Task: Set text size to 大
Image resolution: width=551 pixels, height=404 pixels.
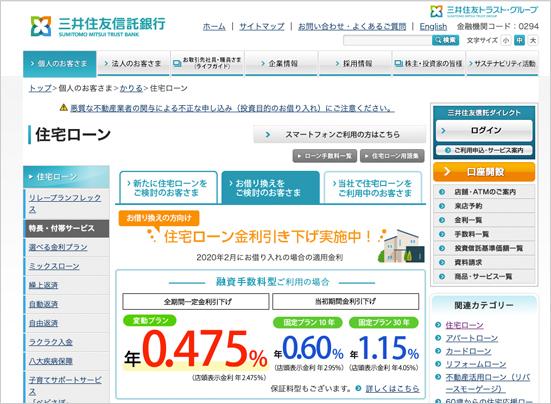Action: 533,40
